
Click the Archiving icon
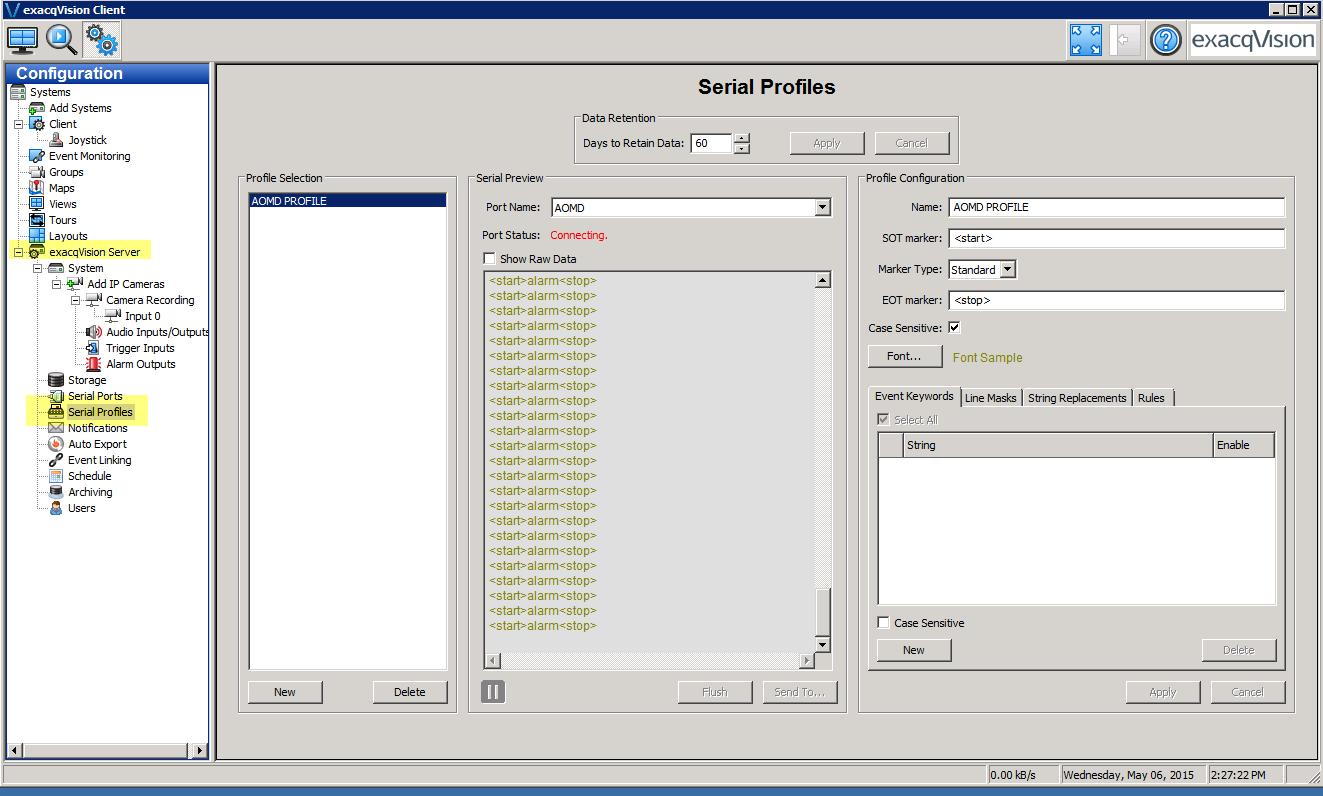56,492
